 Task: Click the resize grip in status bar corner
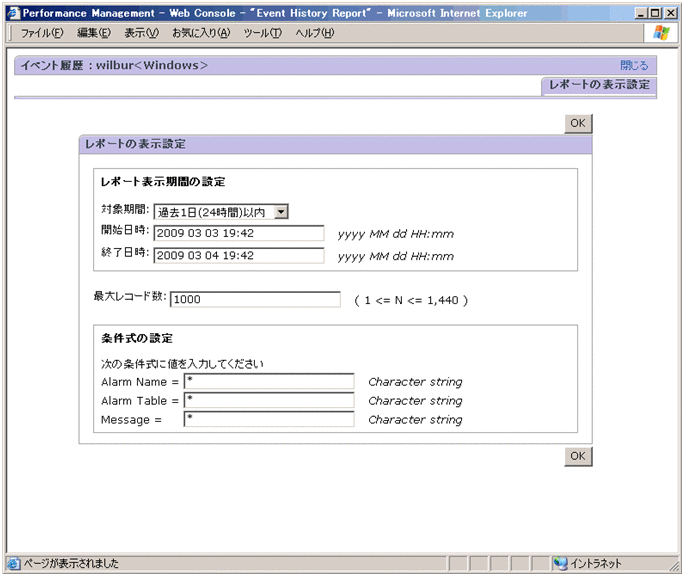click(675, 566)
